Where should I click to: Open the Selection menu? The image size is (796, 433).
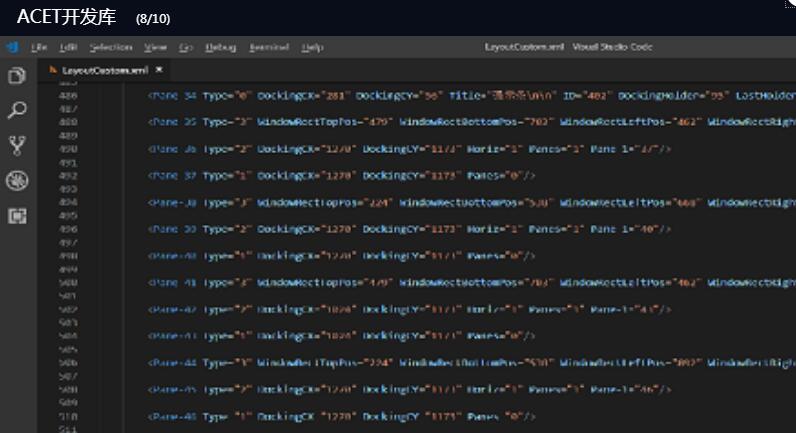coord(110,47)
